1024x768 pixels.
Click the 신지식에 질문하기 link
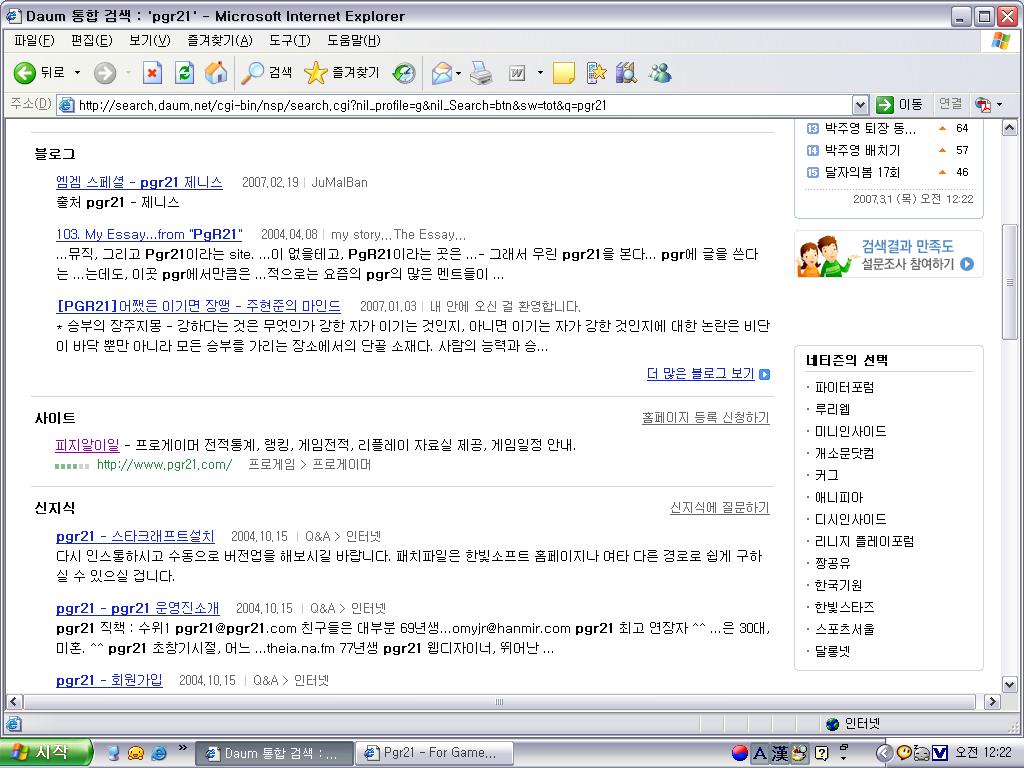point(720,507)
